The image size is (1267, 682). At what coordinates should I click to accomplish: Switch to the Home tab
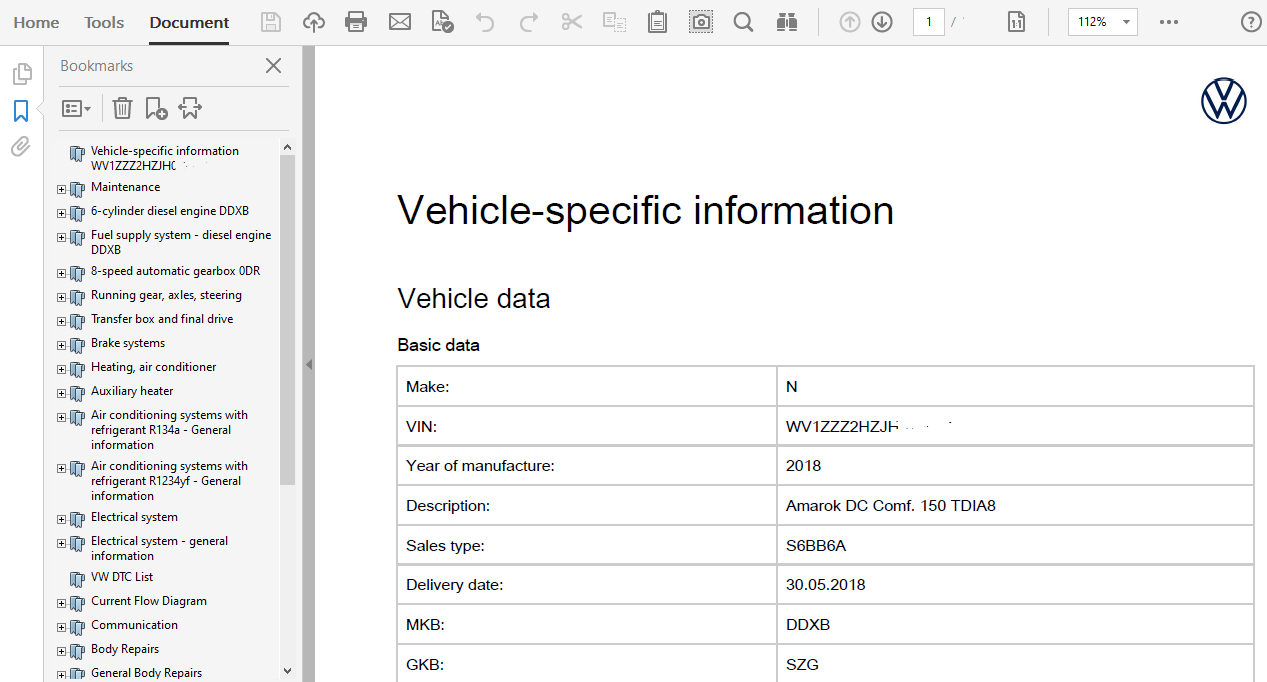tap(36, 22)
